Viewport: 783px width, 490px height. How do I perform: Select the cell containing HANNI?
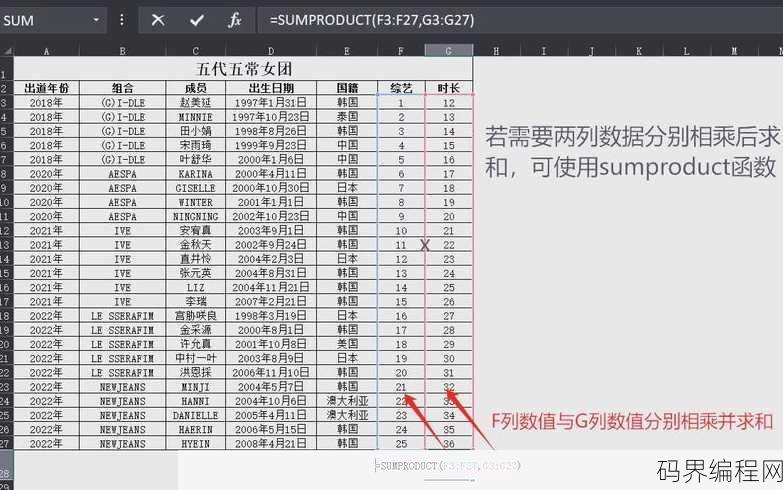[x=195, y=401]
